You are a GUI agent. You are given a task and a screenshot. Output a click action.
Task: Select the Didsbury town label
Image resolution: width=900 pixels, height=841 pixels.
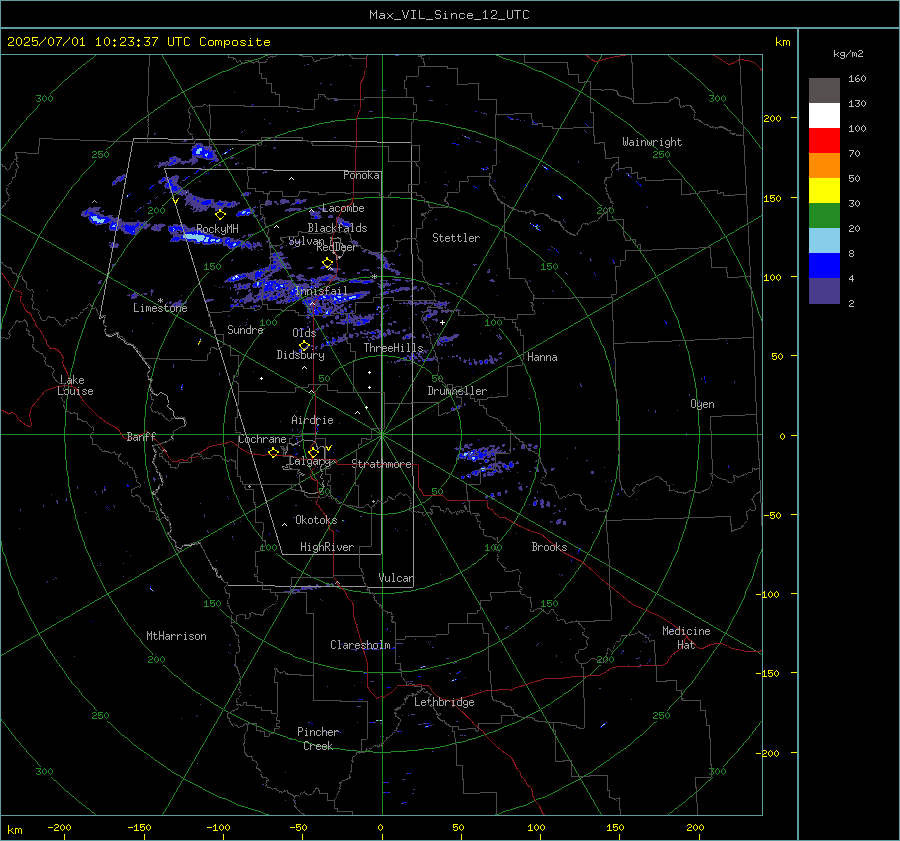(x=300, y=355)
